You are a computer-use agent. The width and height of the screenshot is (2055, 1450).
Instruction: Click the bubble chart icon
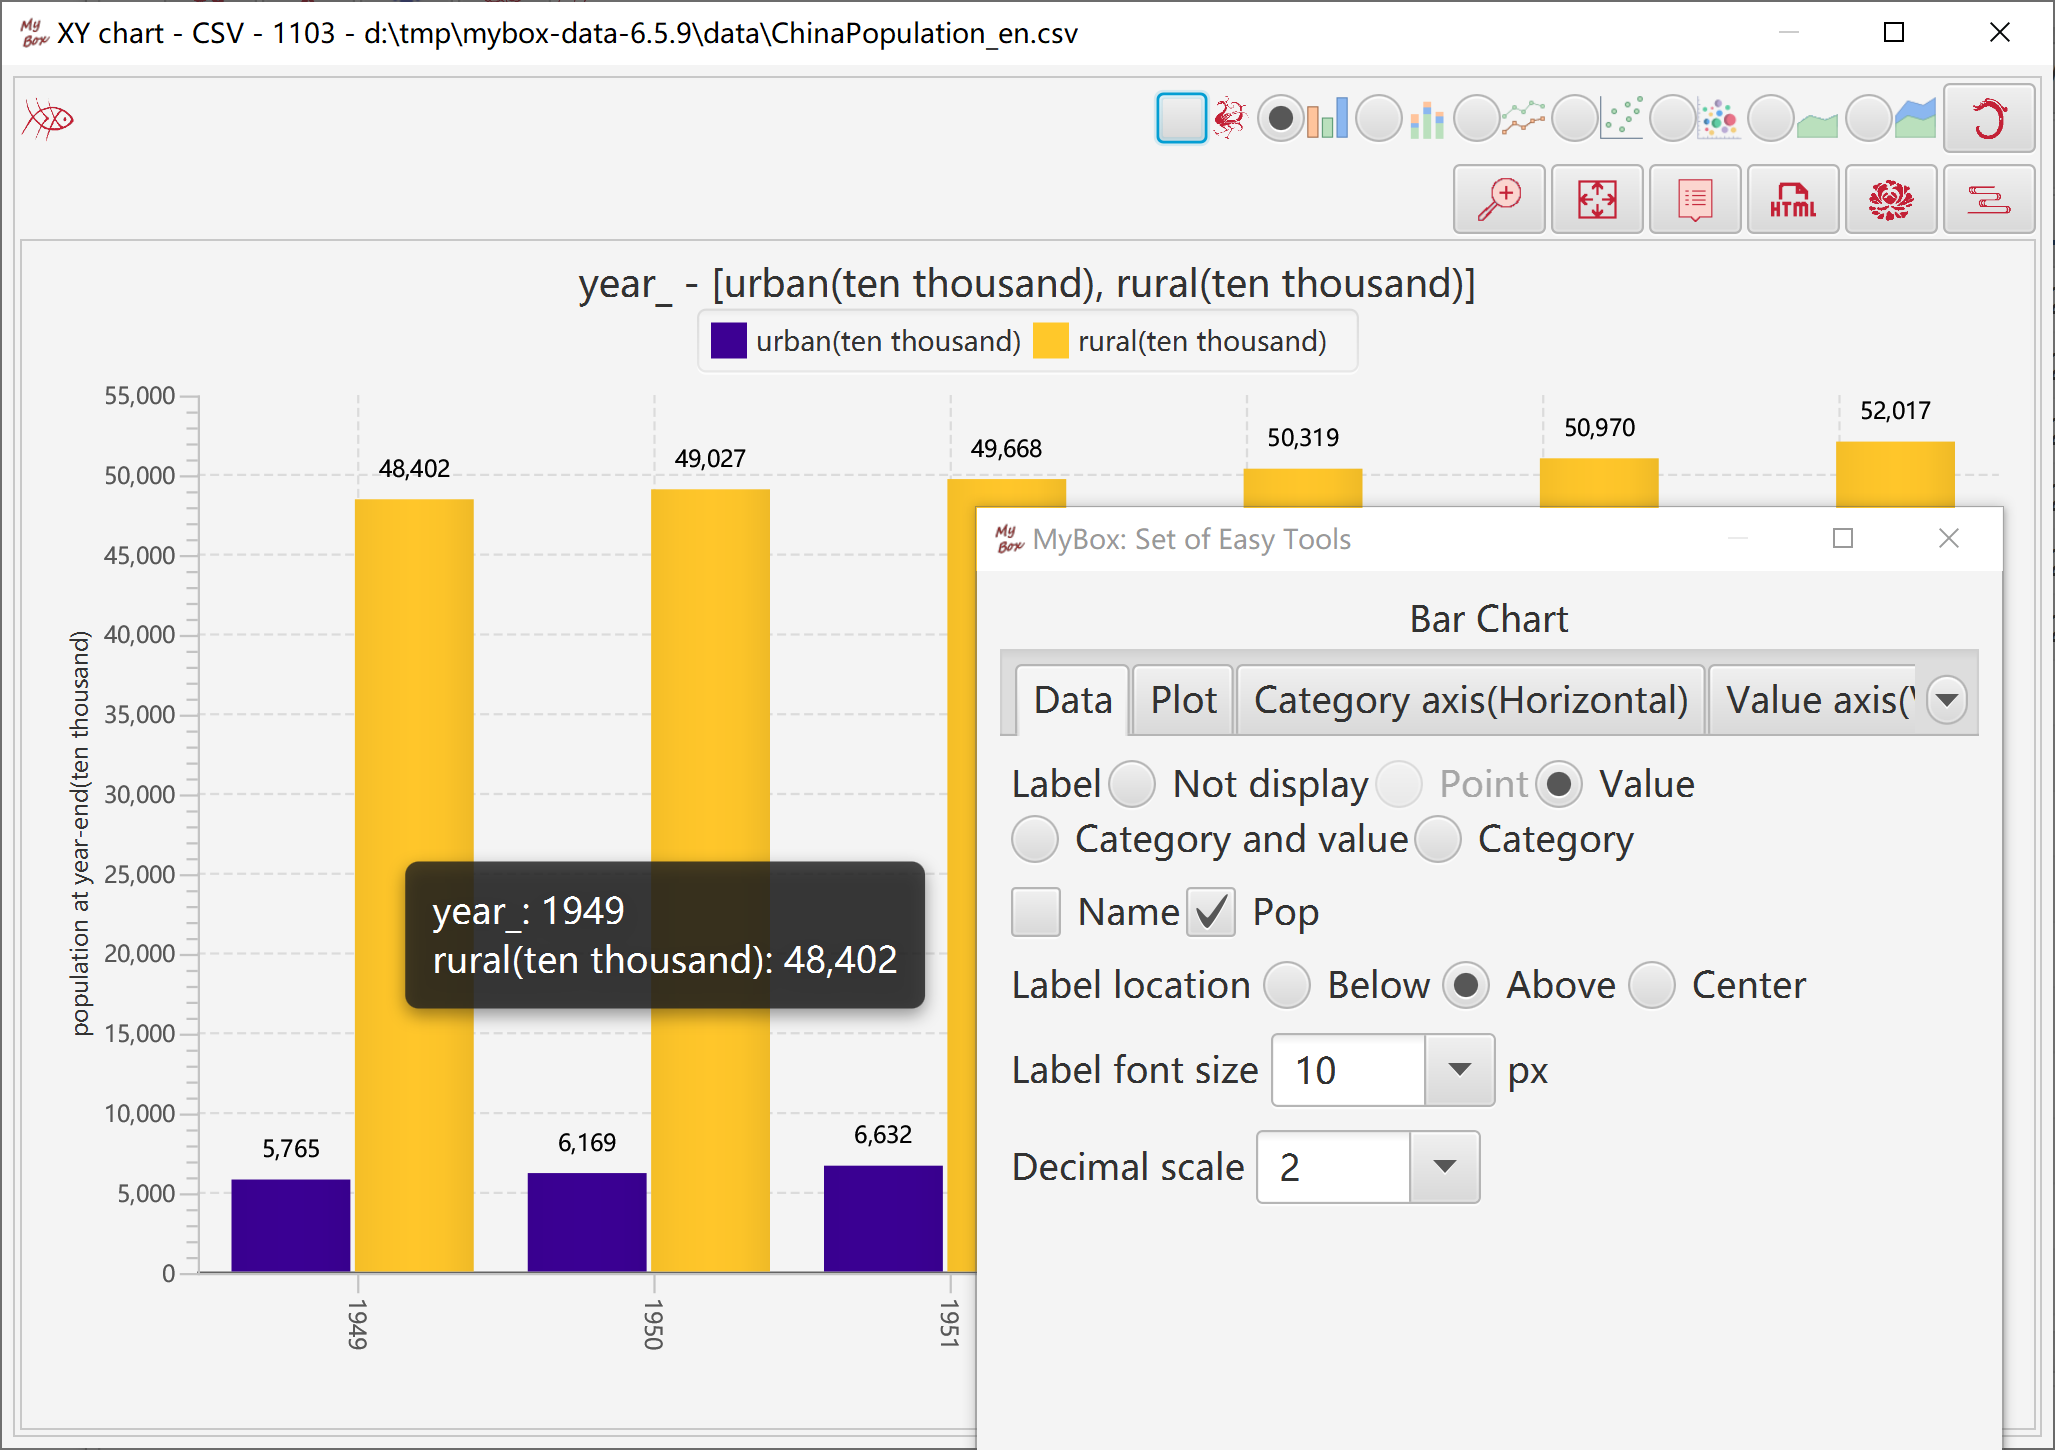pos(1719,119)
